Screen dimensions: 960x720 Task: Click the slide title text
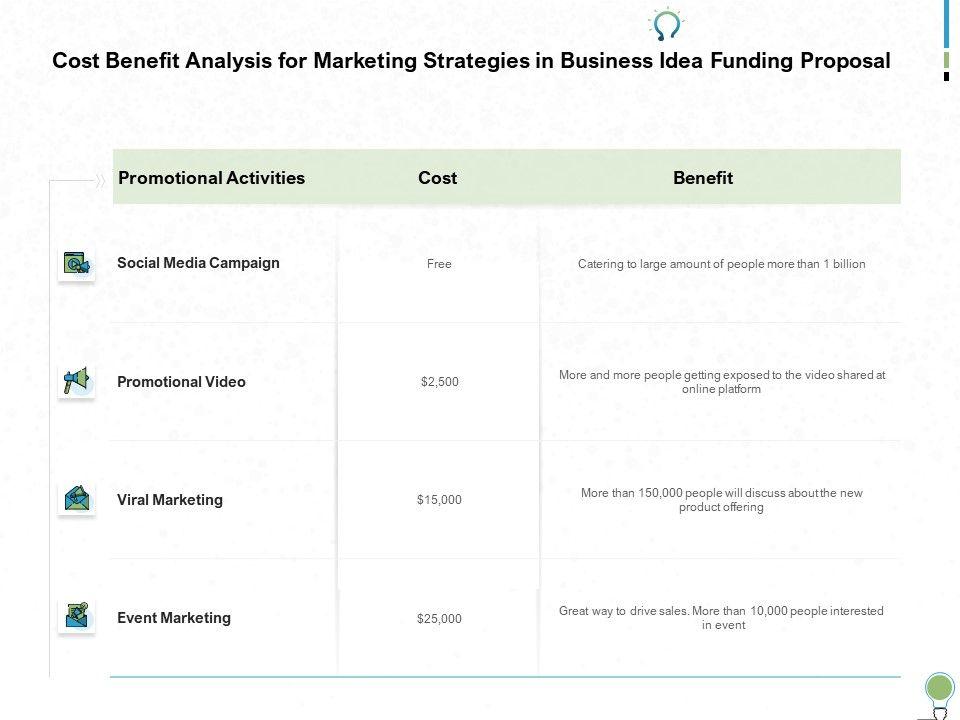tap(471, 61)
